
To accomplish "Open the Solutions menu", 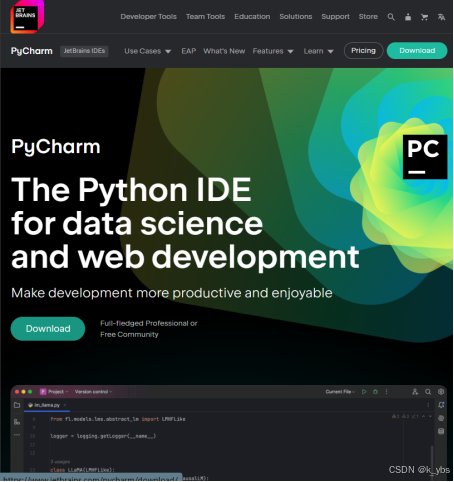I will point(296,17).
